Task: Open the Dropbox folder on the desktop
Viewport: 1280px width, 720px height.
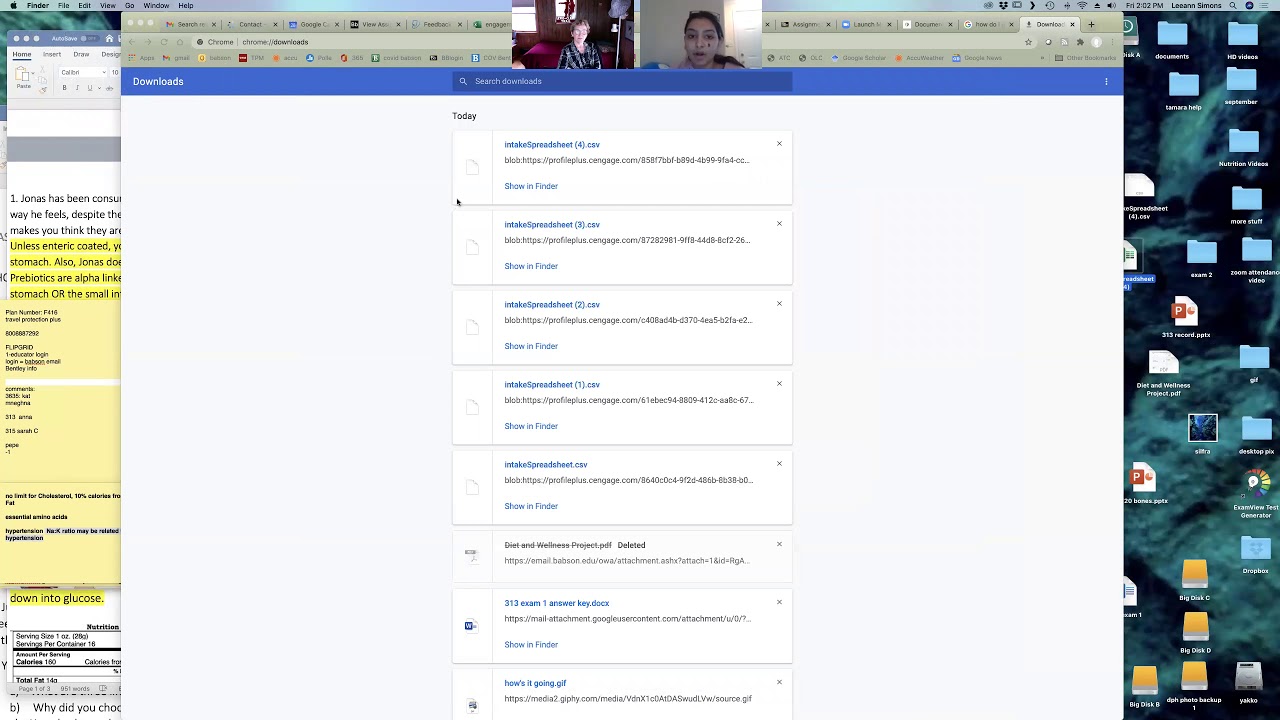Action: tap(1255, 552)
